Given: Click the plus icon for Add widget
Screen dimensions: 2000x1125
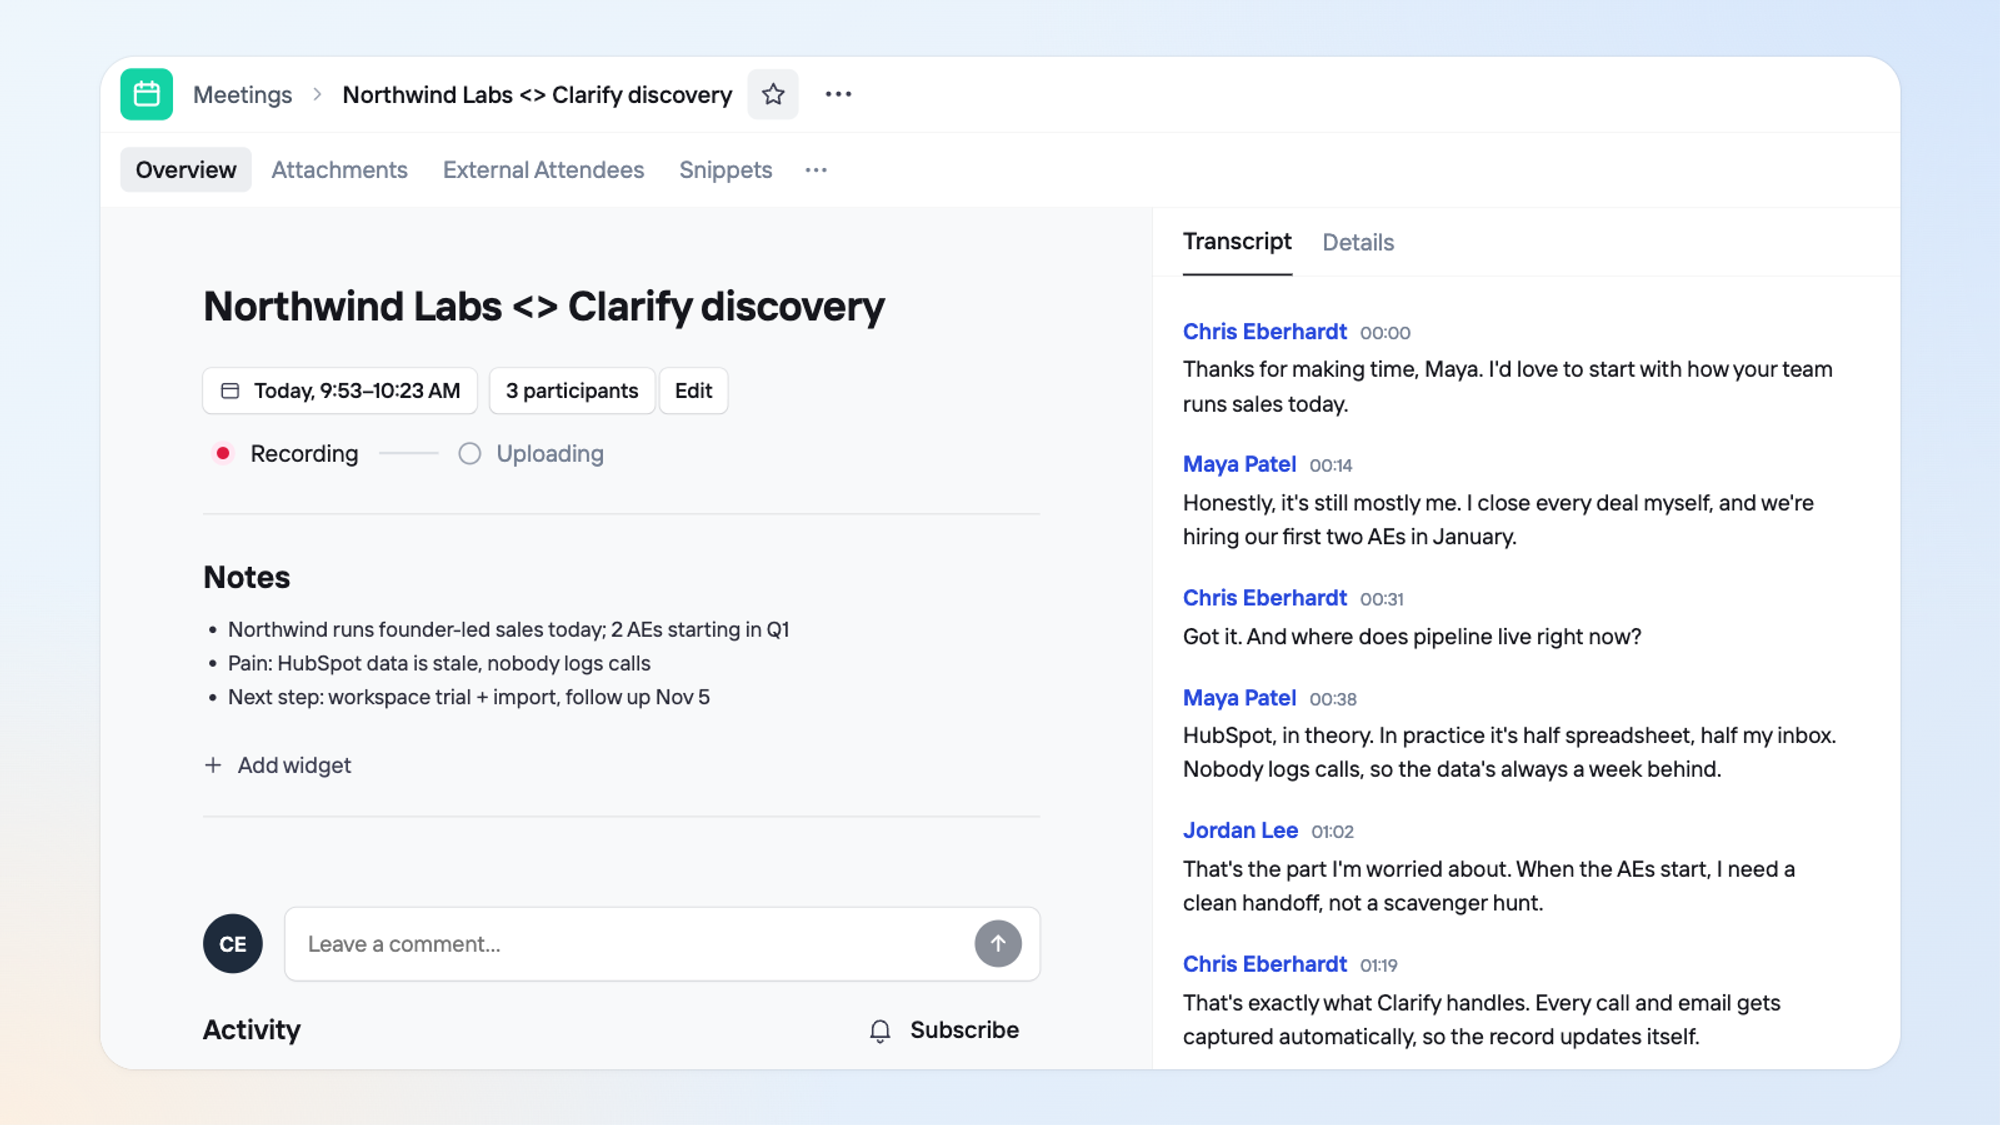Looking at the screenshot, I should click(213, 765).
